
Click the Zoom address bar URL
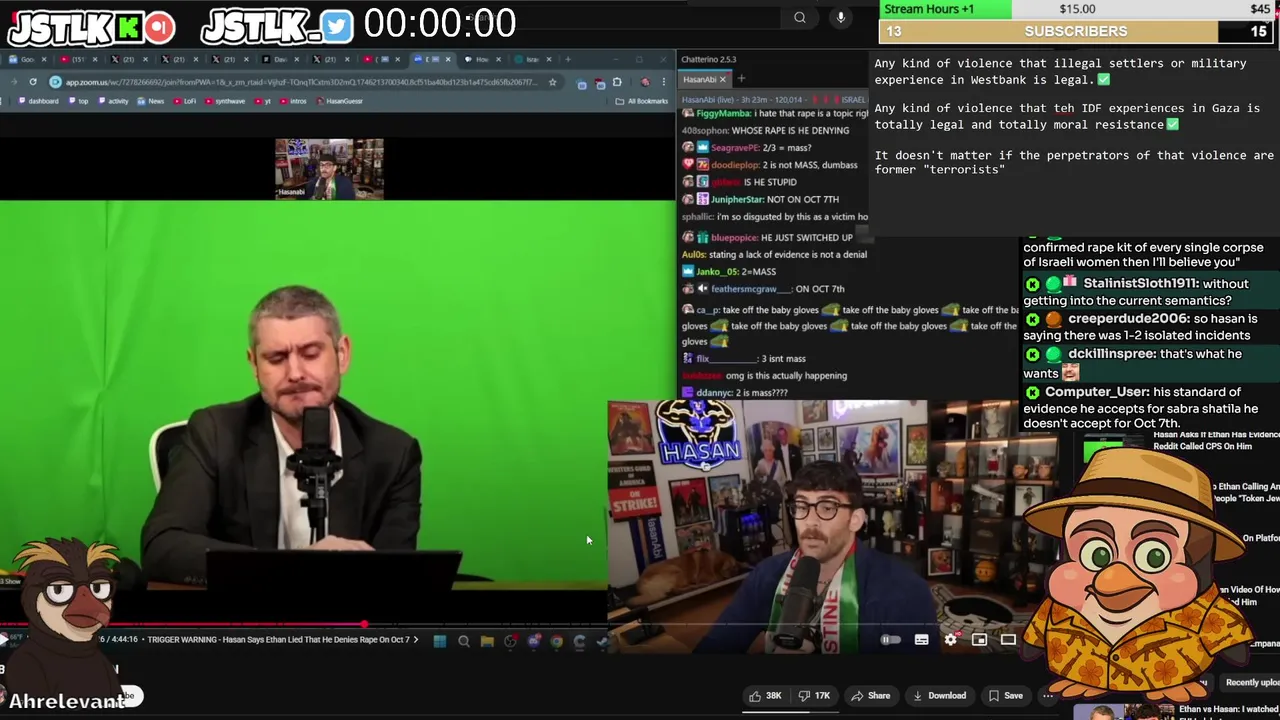pos(300,82)
